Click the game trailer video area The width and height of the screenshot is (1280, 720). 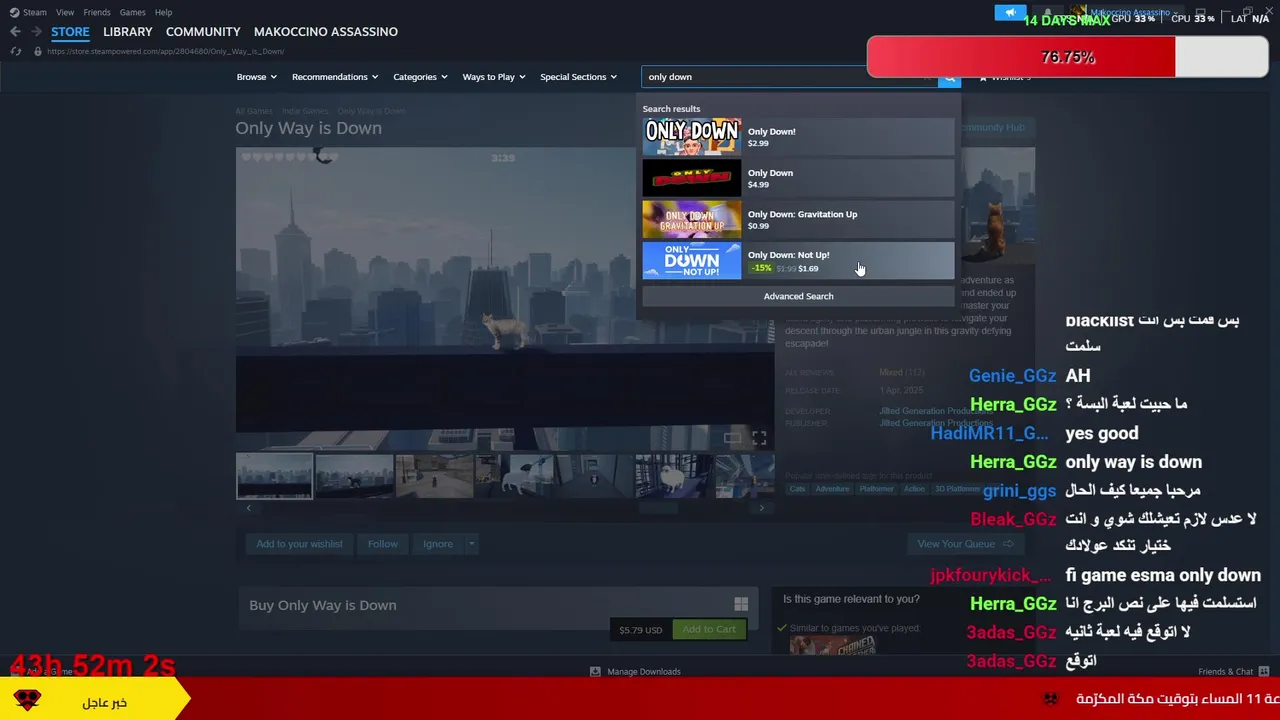pos(505,300)
